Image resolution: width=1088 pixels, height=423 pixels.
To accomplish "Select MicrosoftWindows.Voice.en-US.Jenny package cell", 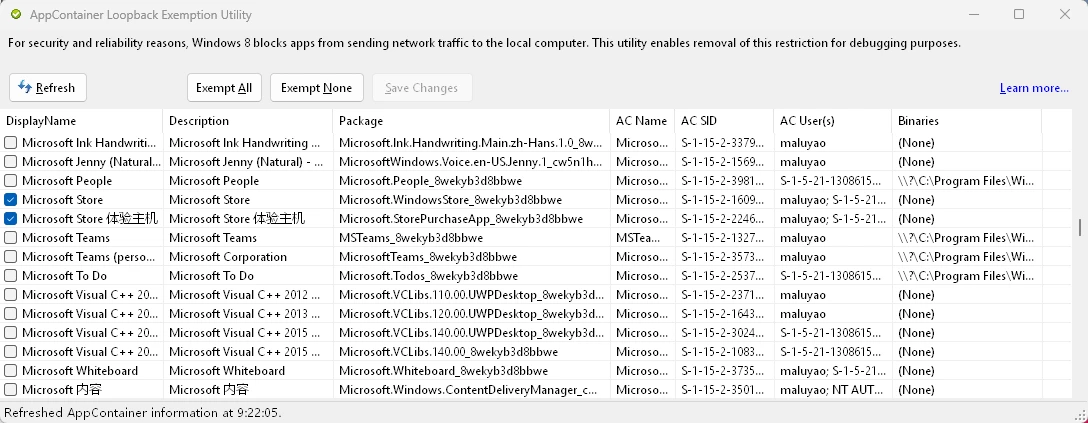I will point(471,162).
